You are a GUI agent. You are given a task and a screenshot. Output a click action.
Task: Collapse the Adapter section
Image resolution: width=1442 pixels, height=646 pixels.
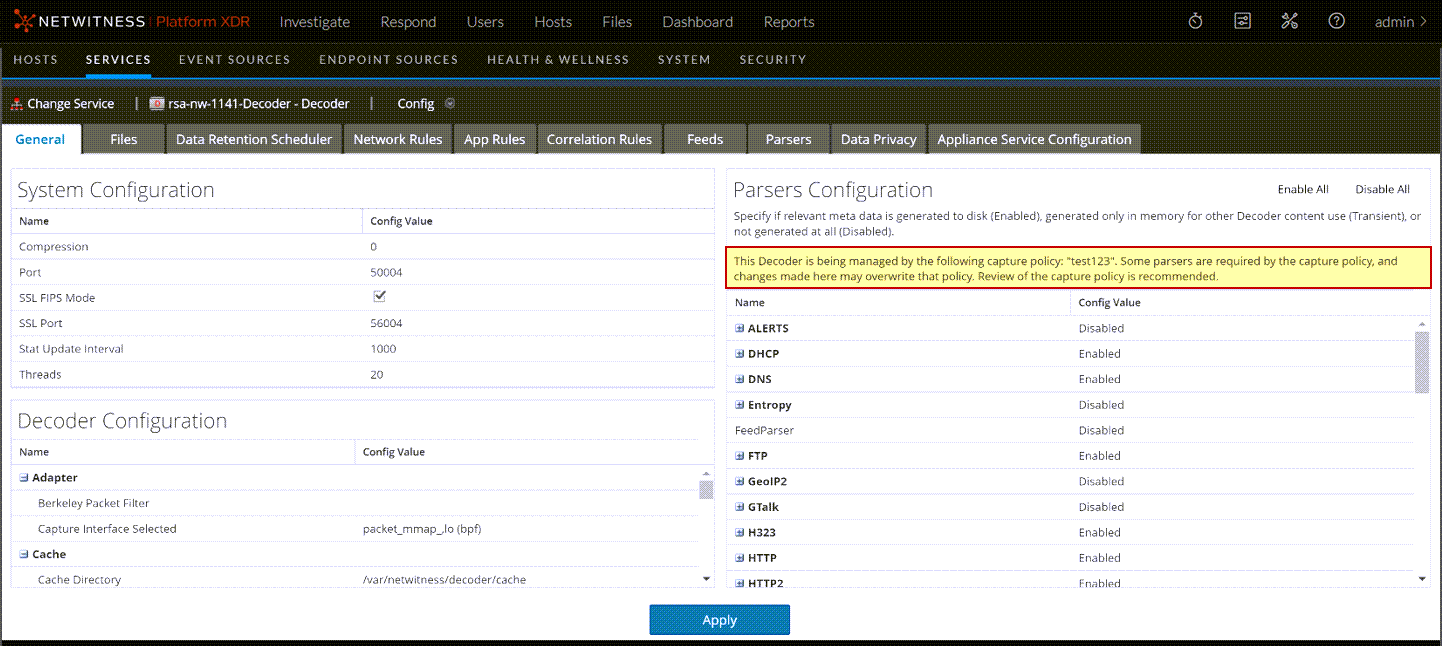point(24,478)
